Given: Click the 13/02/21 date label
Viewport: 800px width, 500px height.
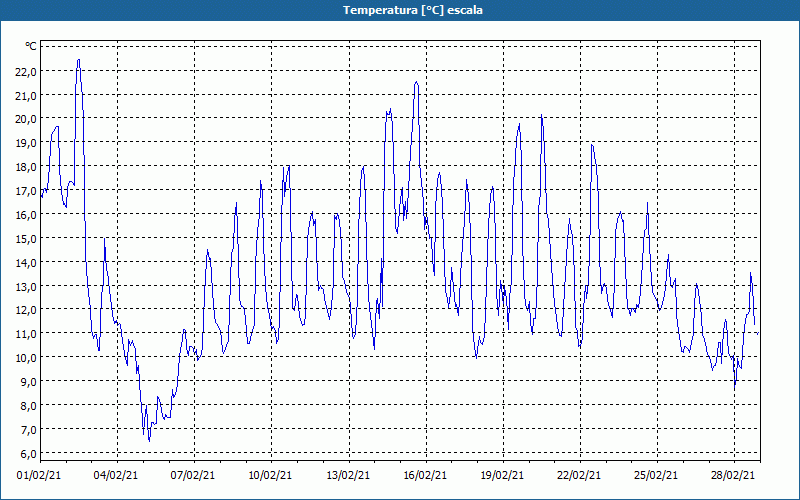Looking at the screenshot, I should coord(348,476).
